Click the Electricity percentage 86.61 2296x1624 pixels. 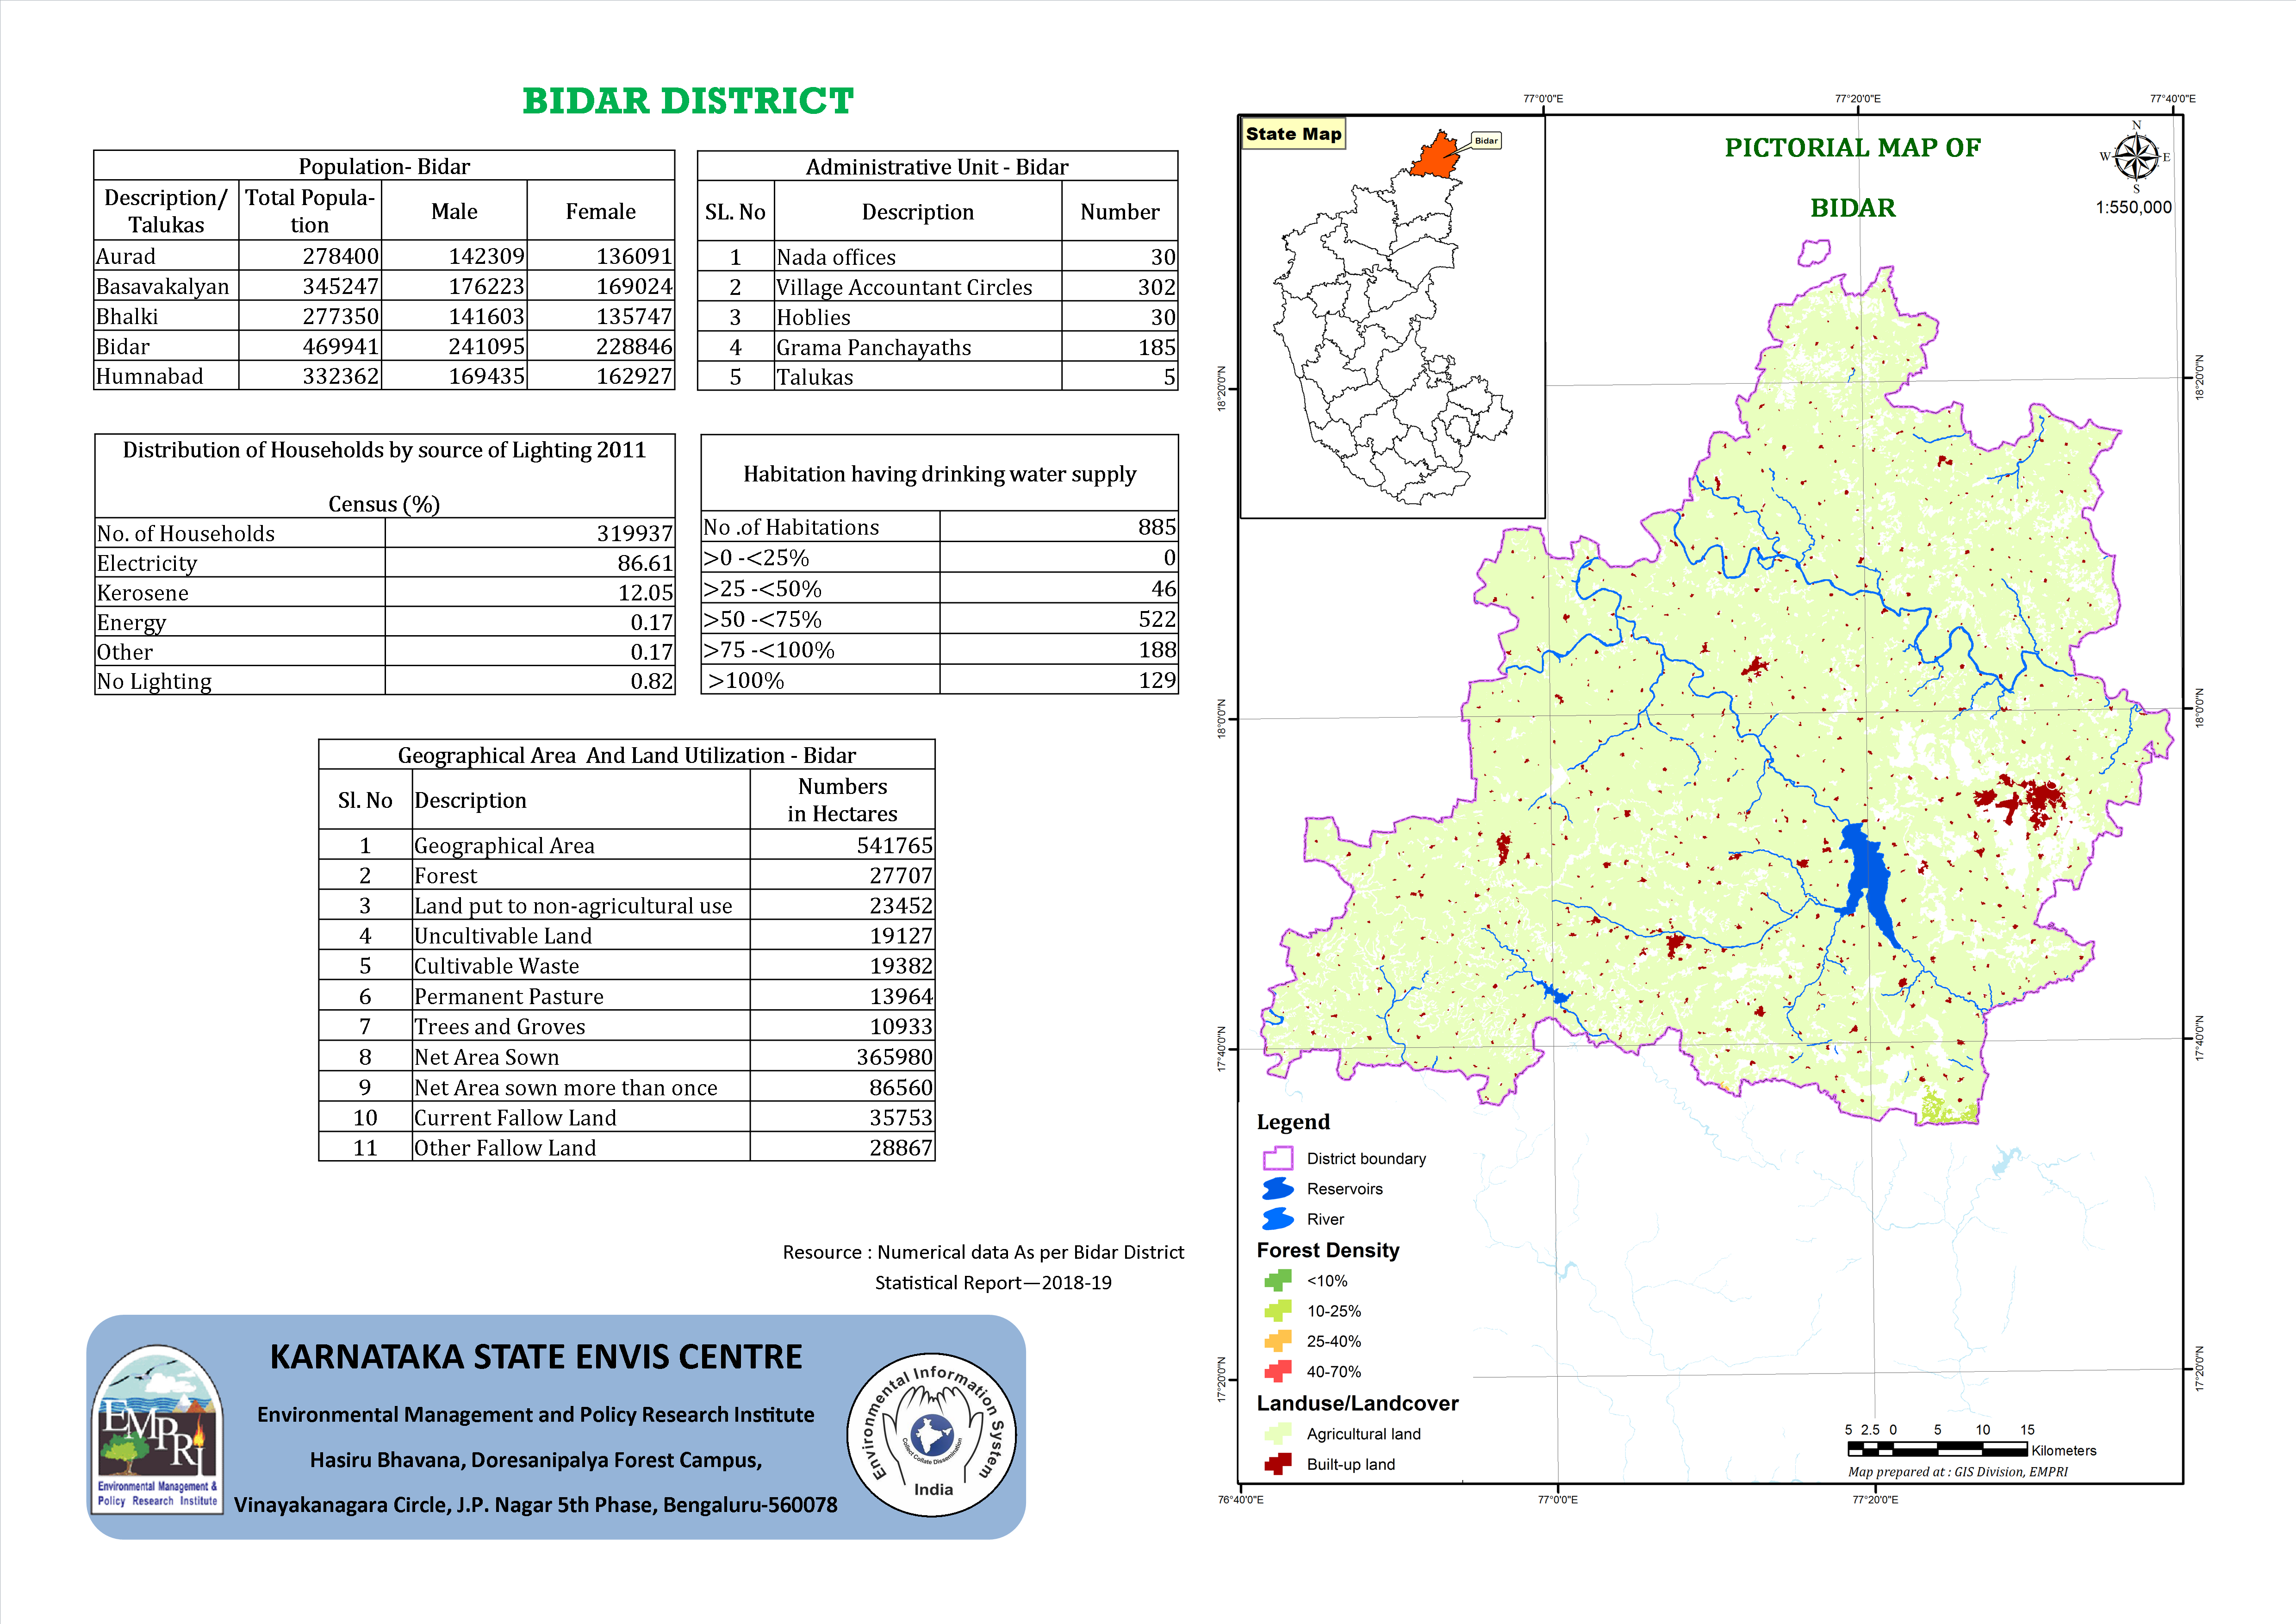645,563
